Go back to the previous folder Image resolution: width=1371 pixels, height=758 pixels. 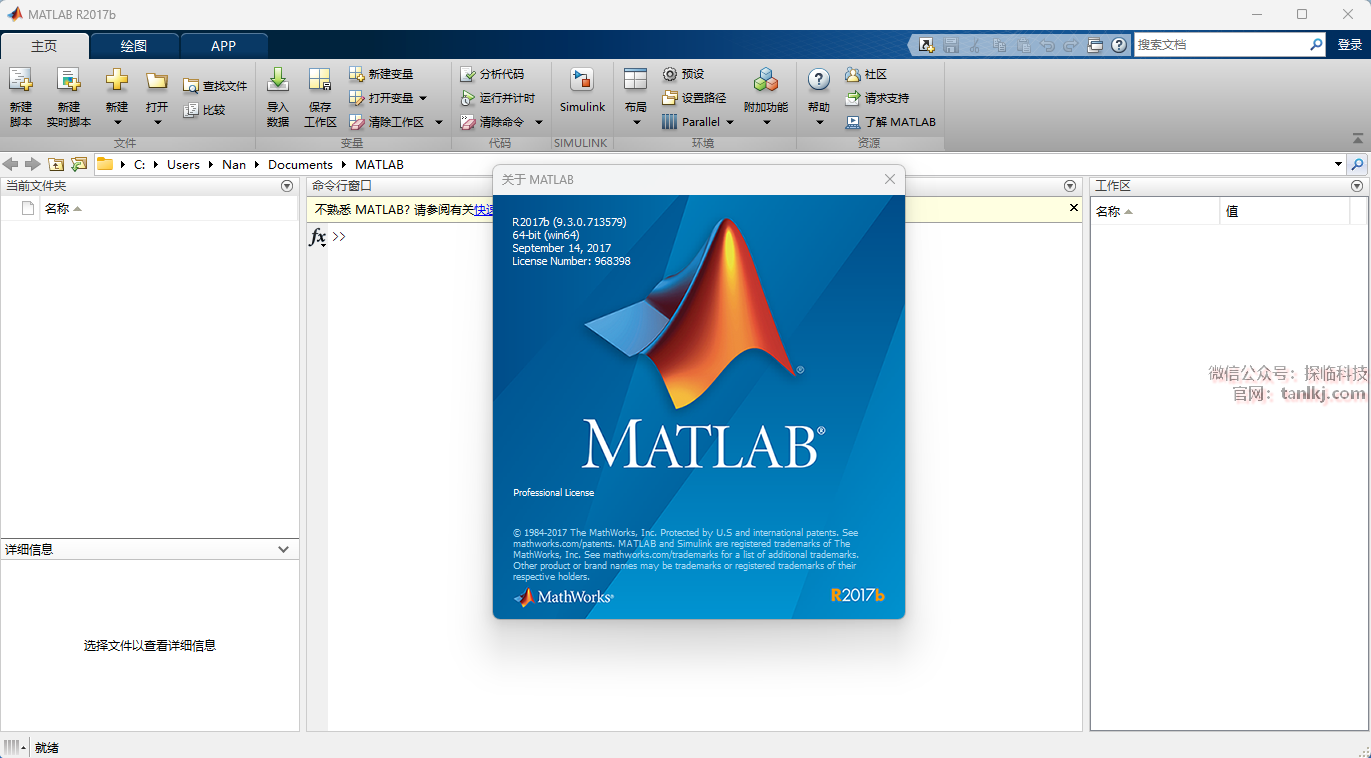(11, 164)
